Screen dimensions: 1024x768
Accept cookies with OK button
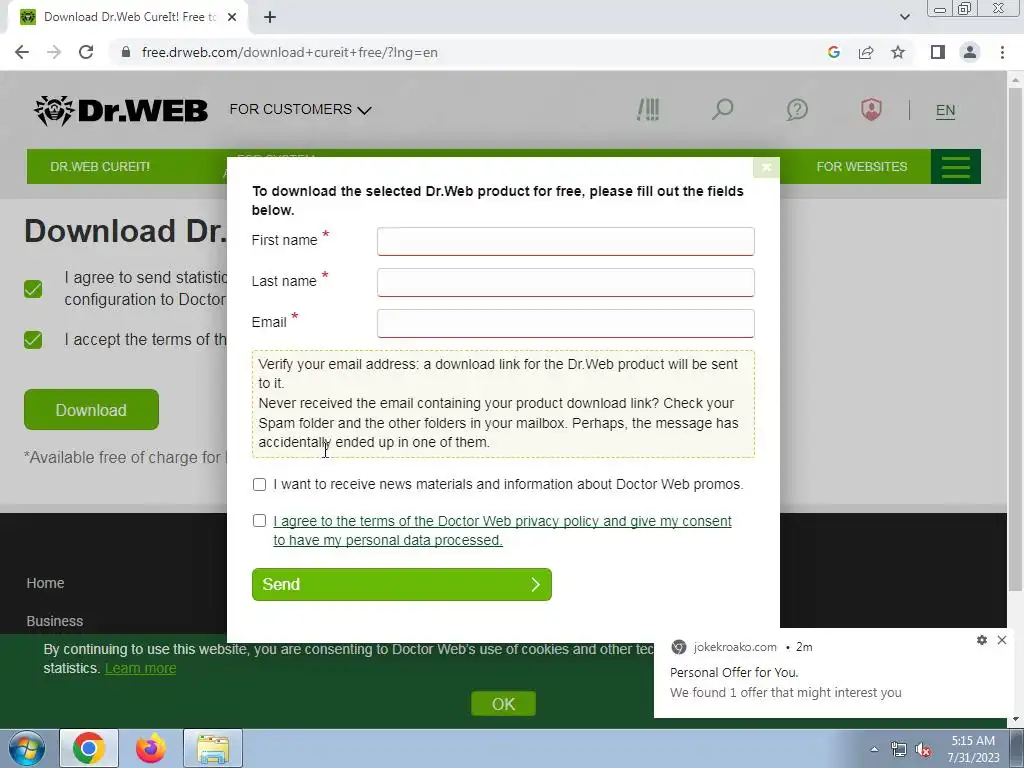(x=504, y=704)
